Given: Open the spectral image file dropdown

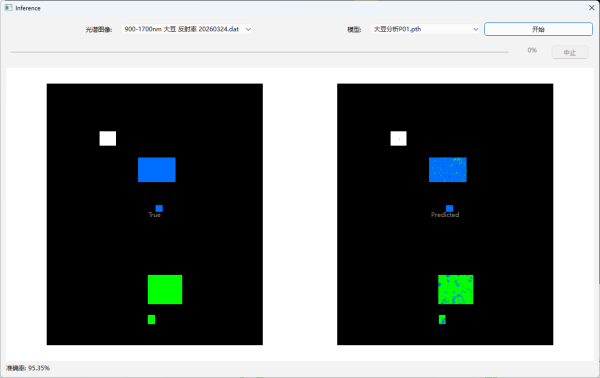Looking at the screenshot, I should coord(186,29).
